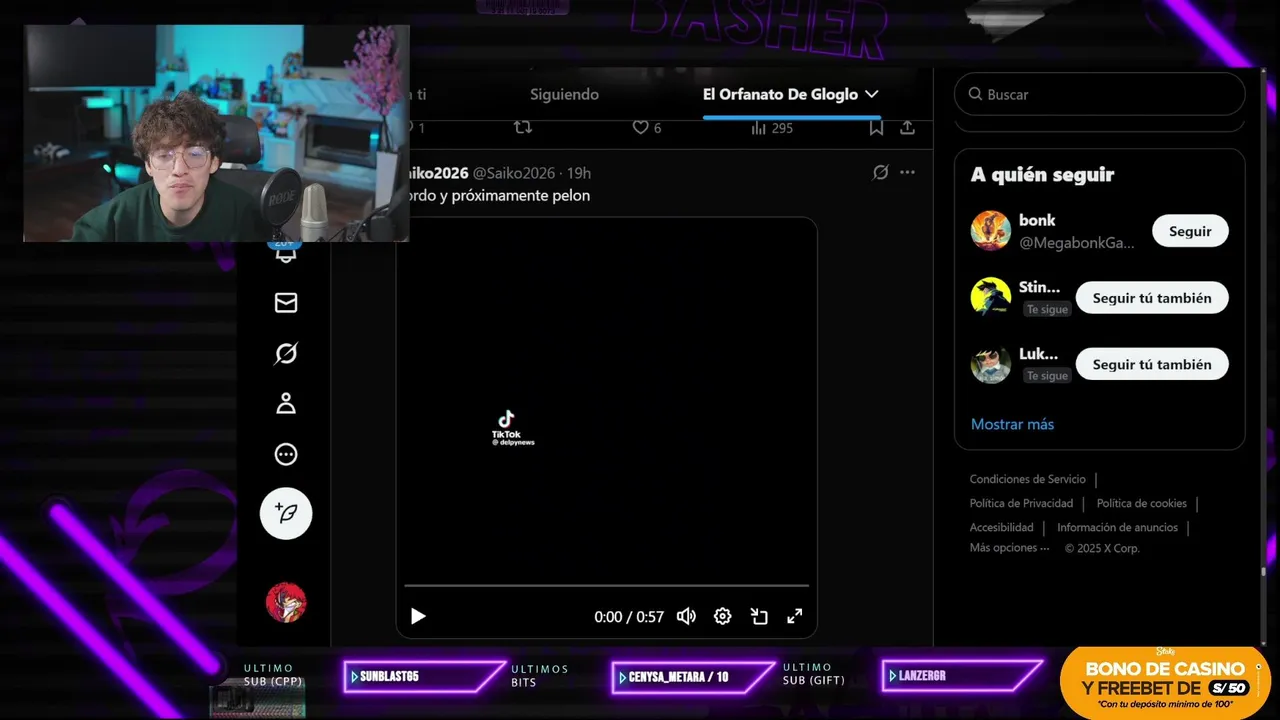1280x720 pixels.
Task: Expand the video to fullscreen
Action: click(x=794, y=616)
